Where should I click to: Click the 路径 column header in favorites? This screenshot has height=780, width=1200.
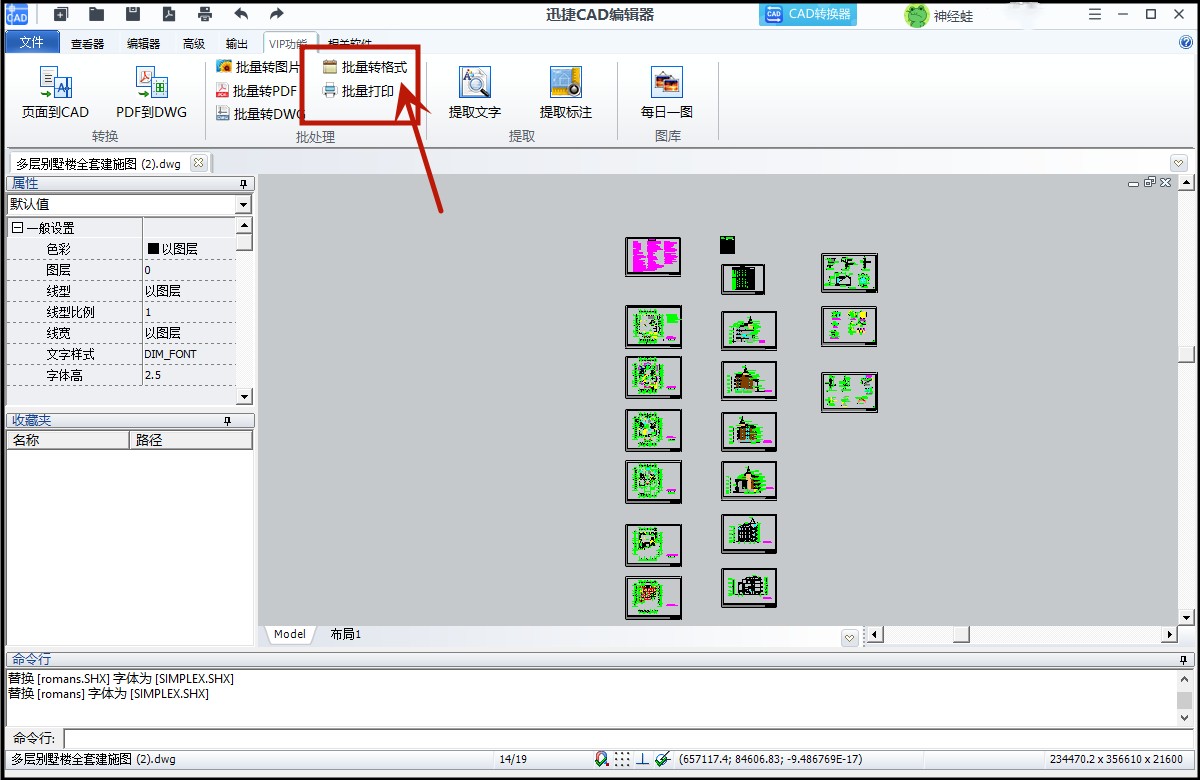(191, 440)
